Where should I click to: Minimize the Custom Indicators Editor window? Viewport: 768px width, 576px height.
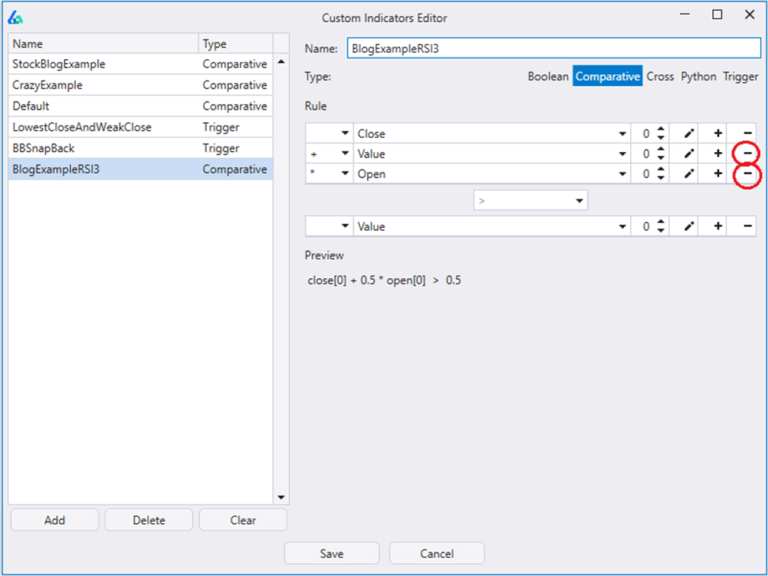click(x=685, y=15)
